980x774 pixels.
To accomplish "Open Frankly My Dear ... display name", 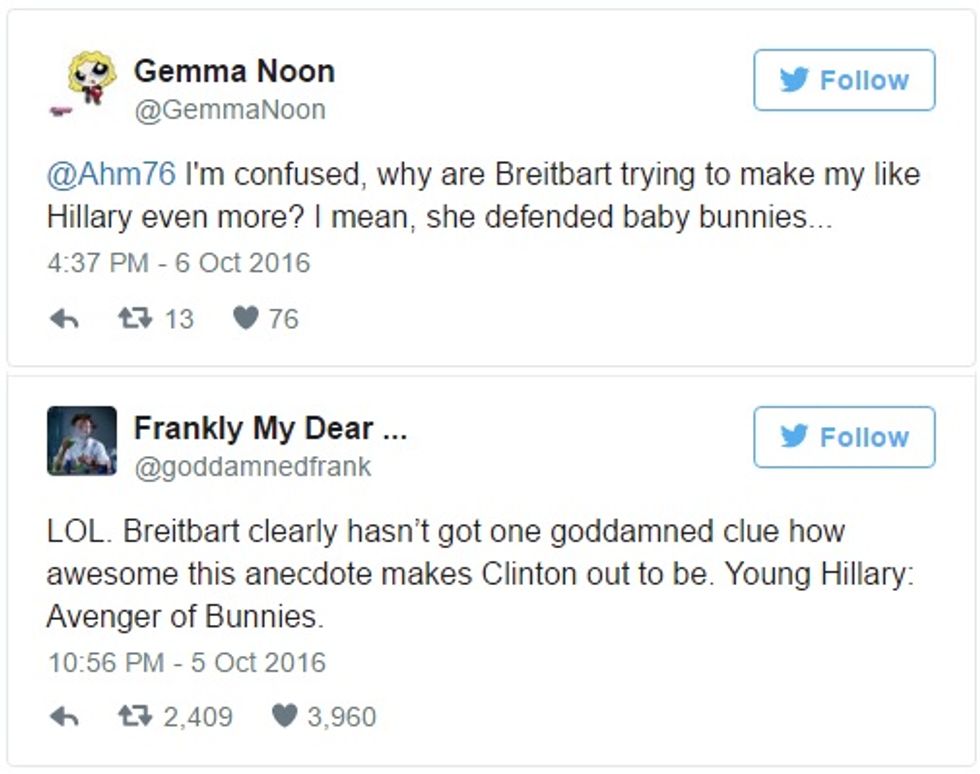I will pyautogui.click(x=271, y=429).
